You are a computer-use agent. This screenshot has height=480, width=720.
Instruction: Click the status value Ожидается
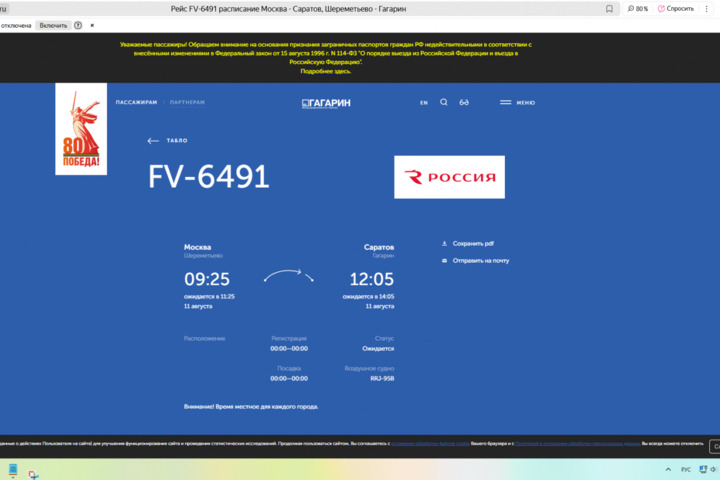pyautogui.click(x=378, y=349)
